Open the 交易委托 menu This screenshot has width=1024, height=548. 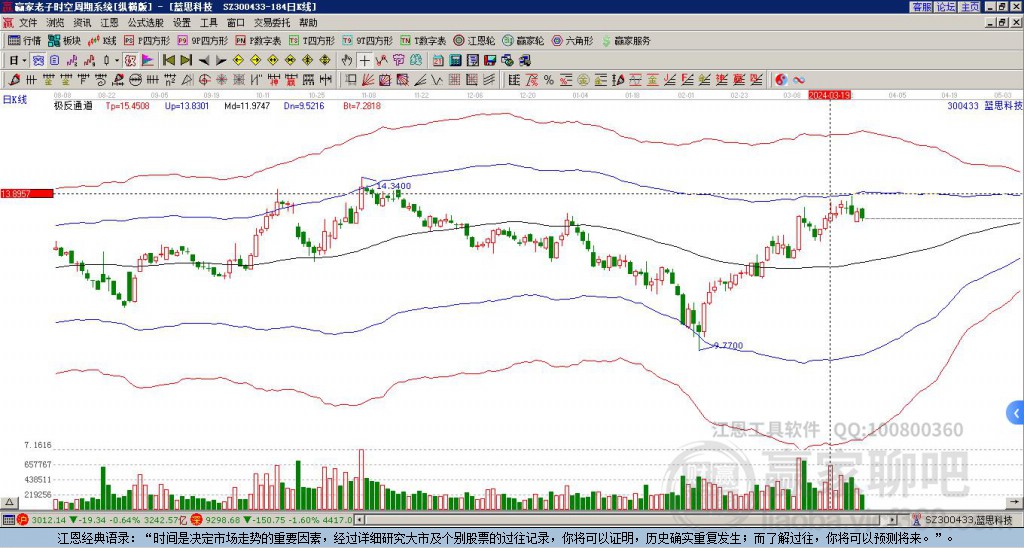coord(272,23)
